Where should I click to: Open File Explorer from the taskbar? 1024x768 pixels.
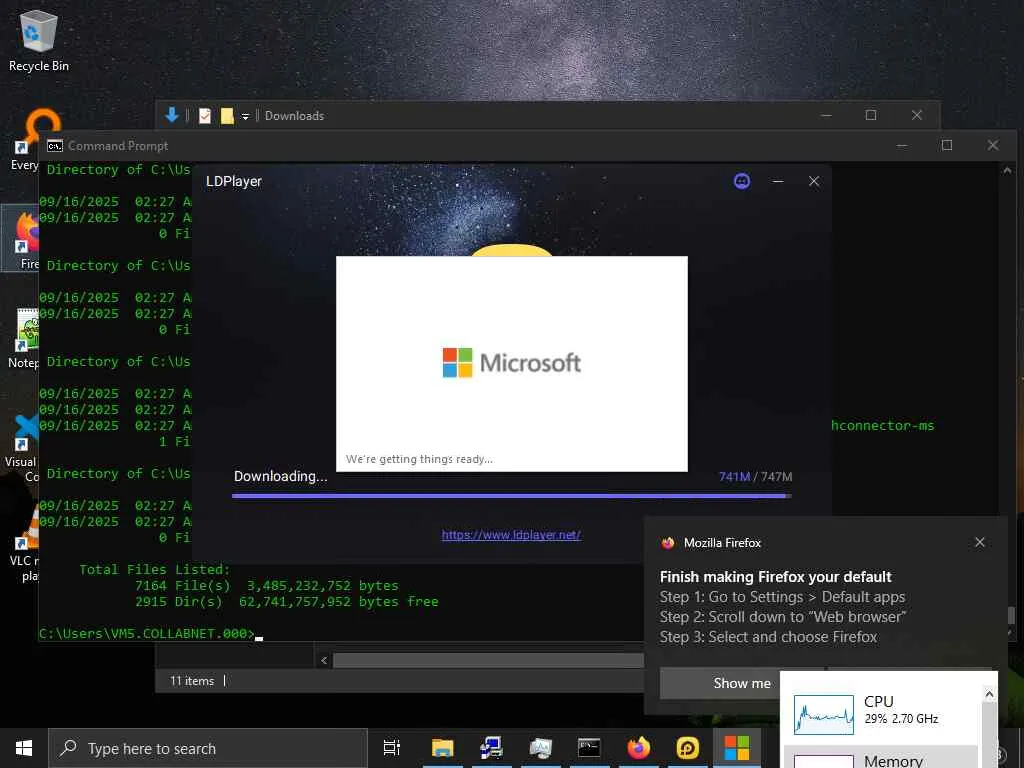[442, 748]
